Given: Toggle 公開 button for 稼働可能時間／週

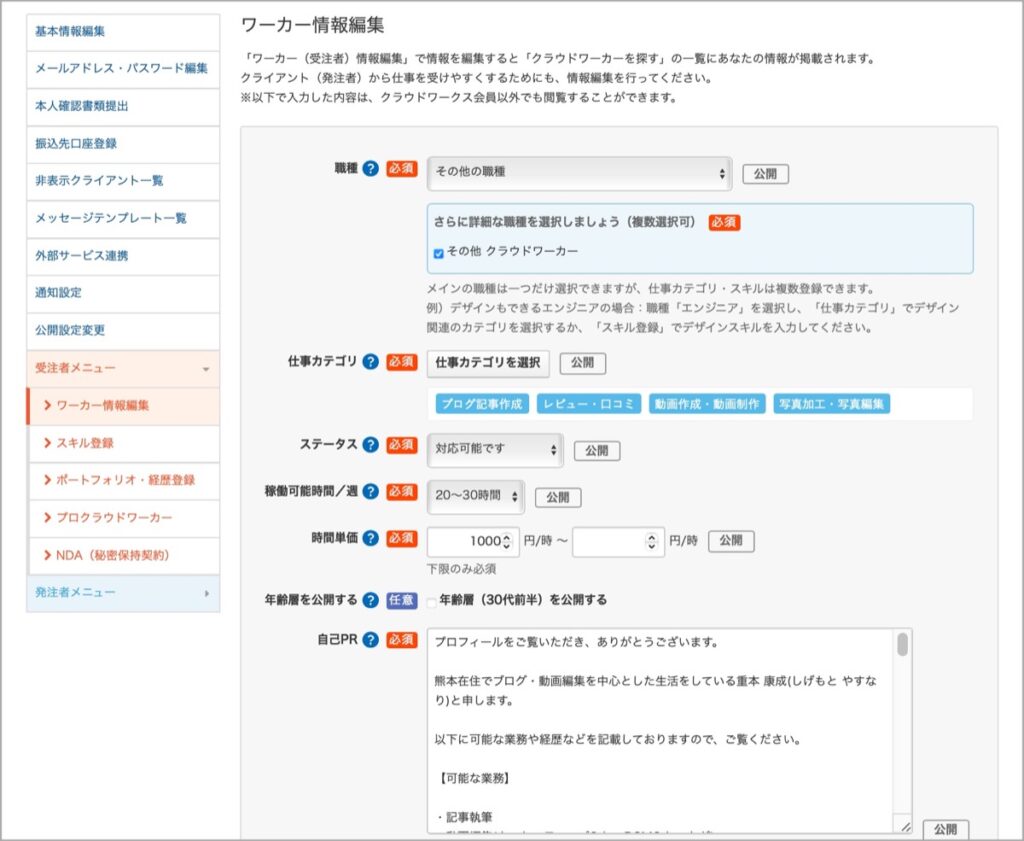Looking at the screenshot, I should coord(558,498).
